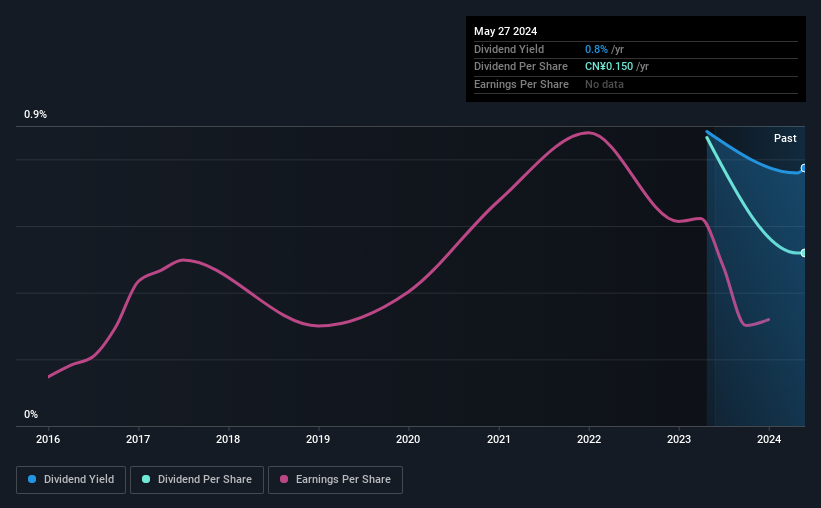The width and height of the screenshot is (821, 508).
Task: Select the Dividend Per Share endpoint marker
Action: point(804,253)
